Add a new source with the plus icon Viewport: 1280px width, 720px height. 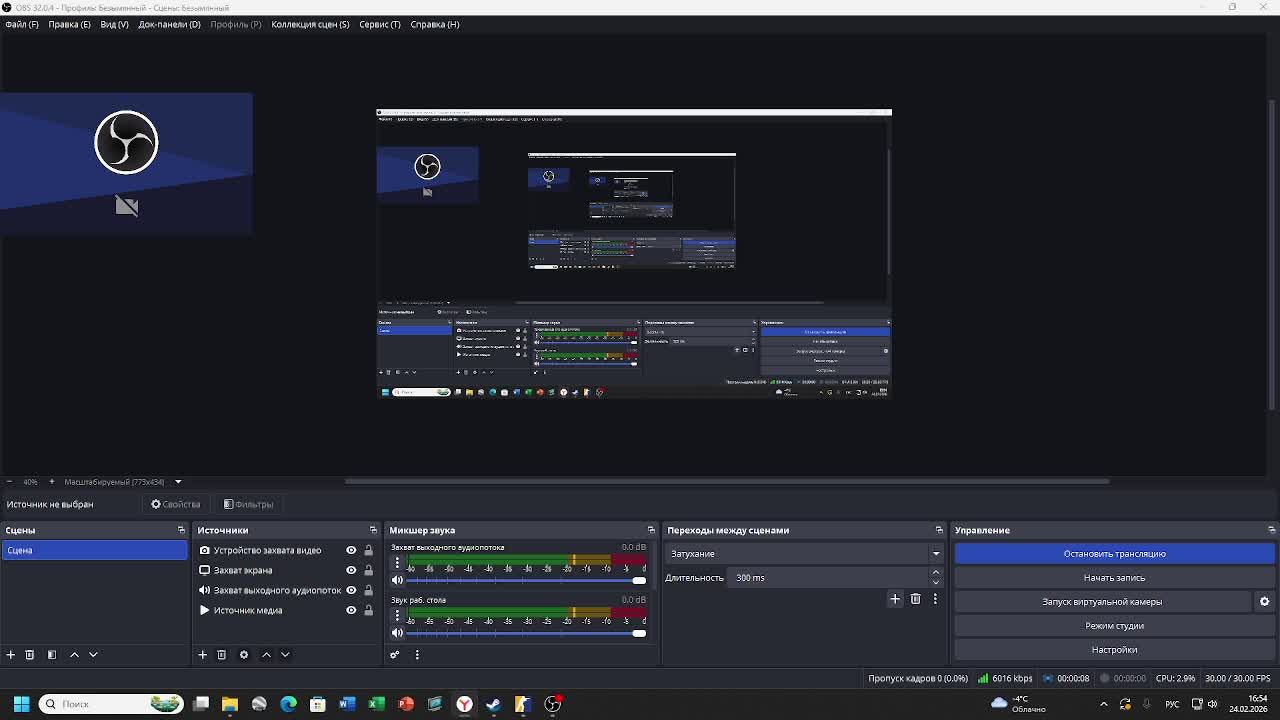click(x=202, y=655)
